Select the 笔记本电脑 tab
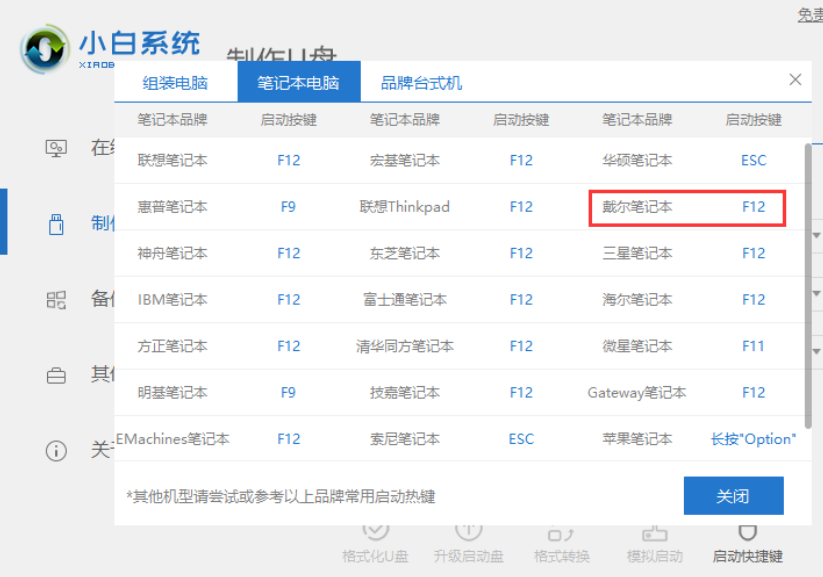The height and width of the screenshot is (577, 823). tap(298, 82)
